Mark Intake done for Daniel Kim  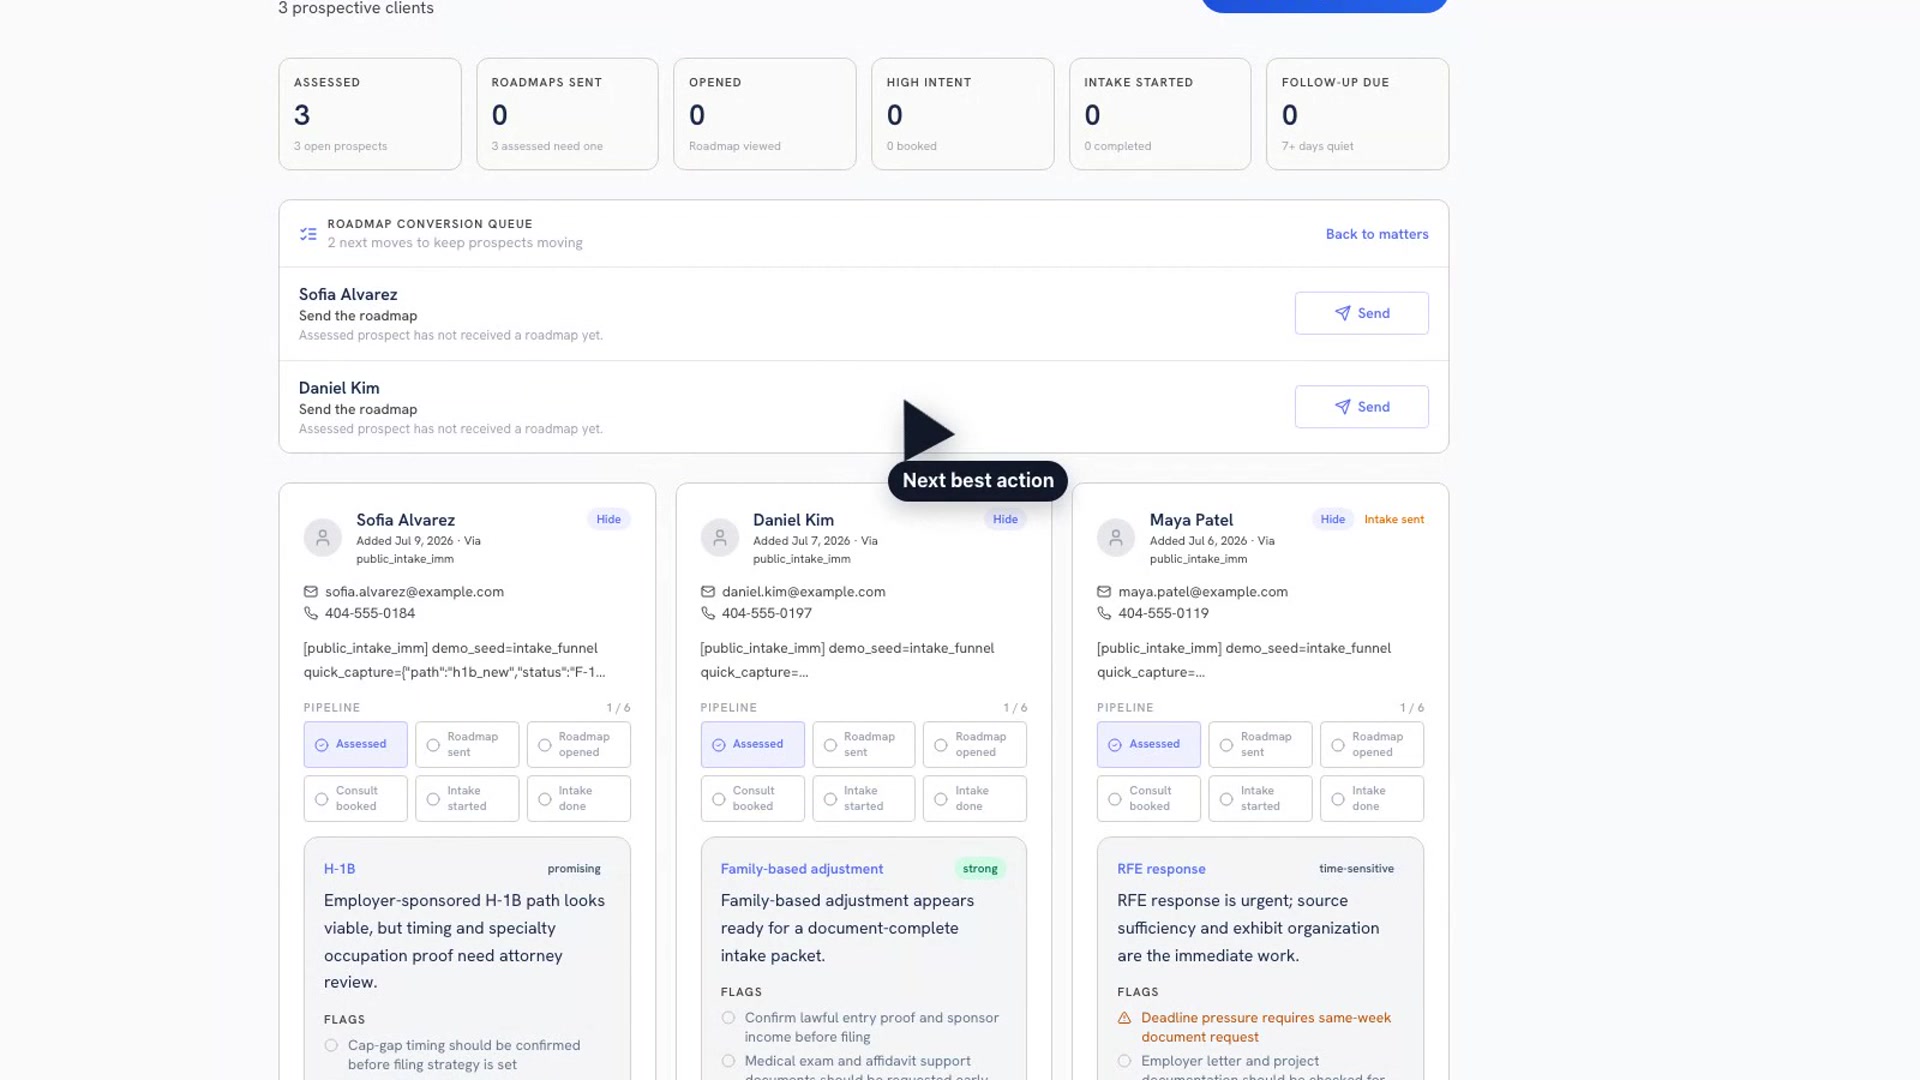point(974,798)
